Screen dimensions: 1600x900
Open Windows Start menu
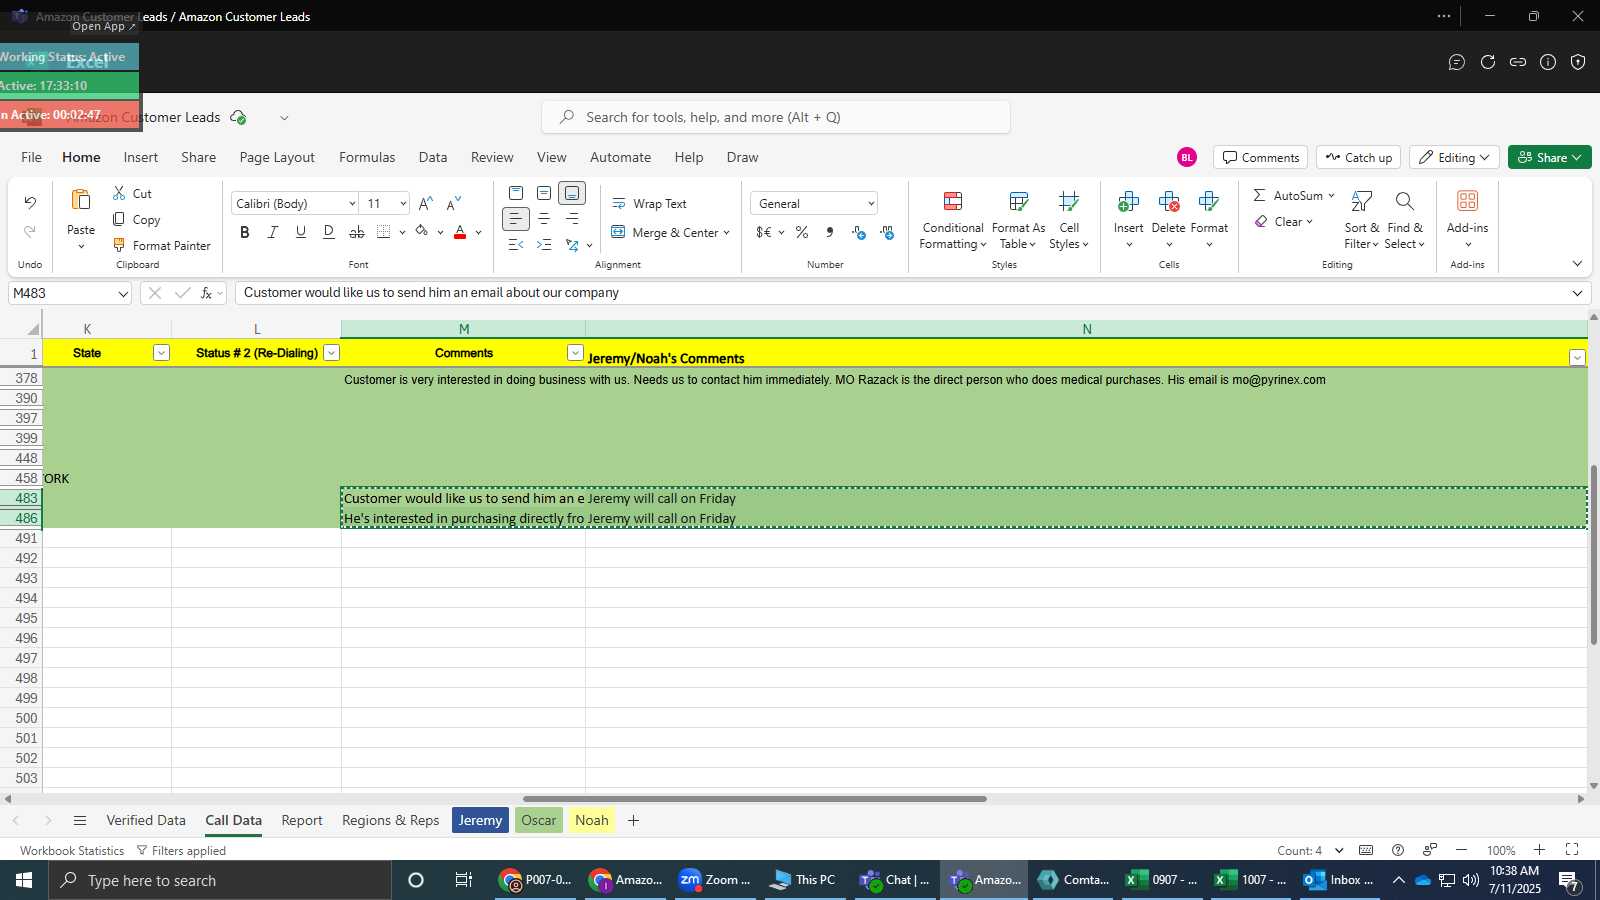coord(24,880)
